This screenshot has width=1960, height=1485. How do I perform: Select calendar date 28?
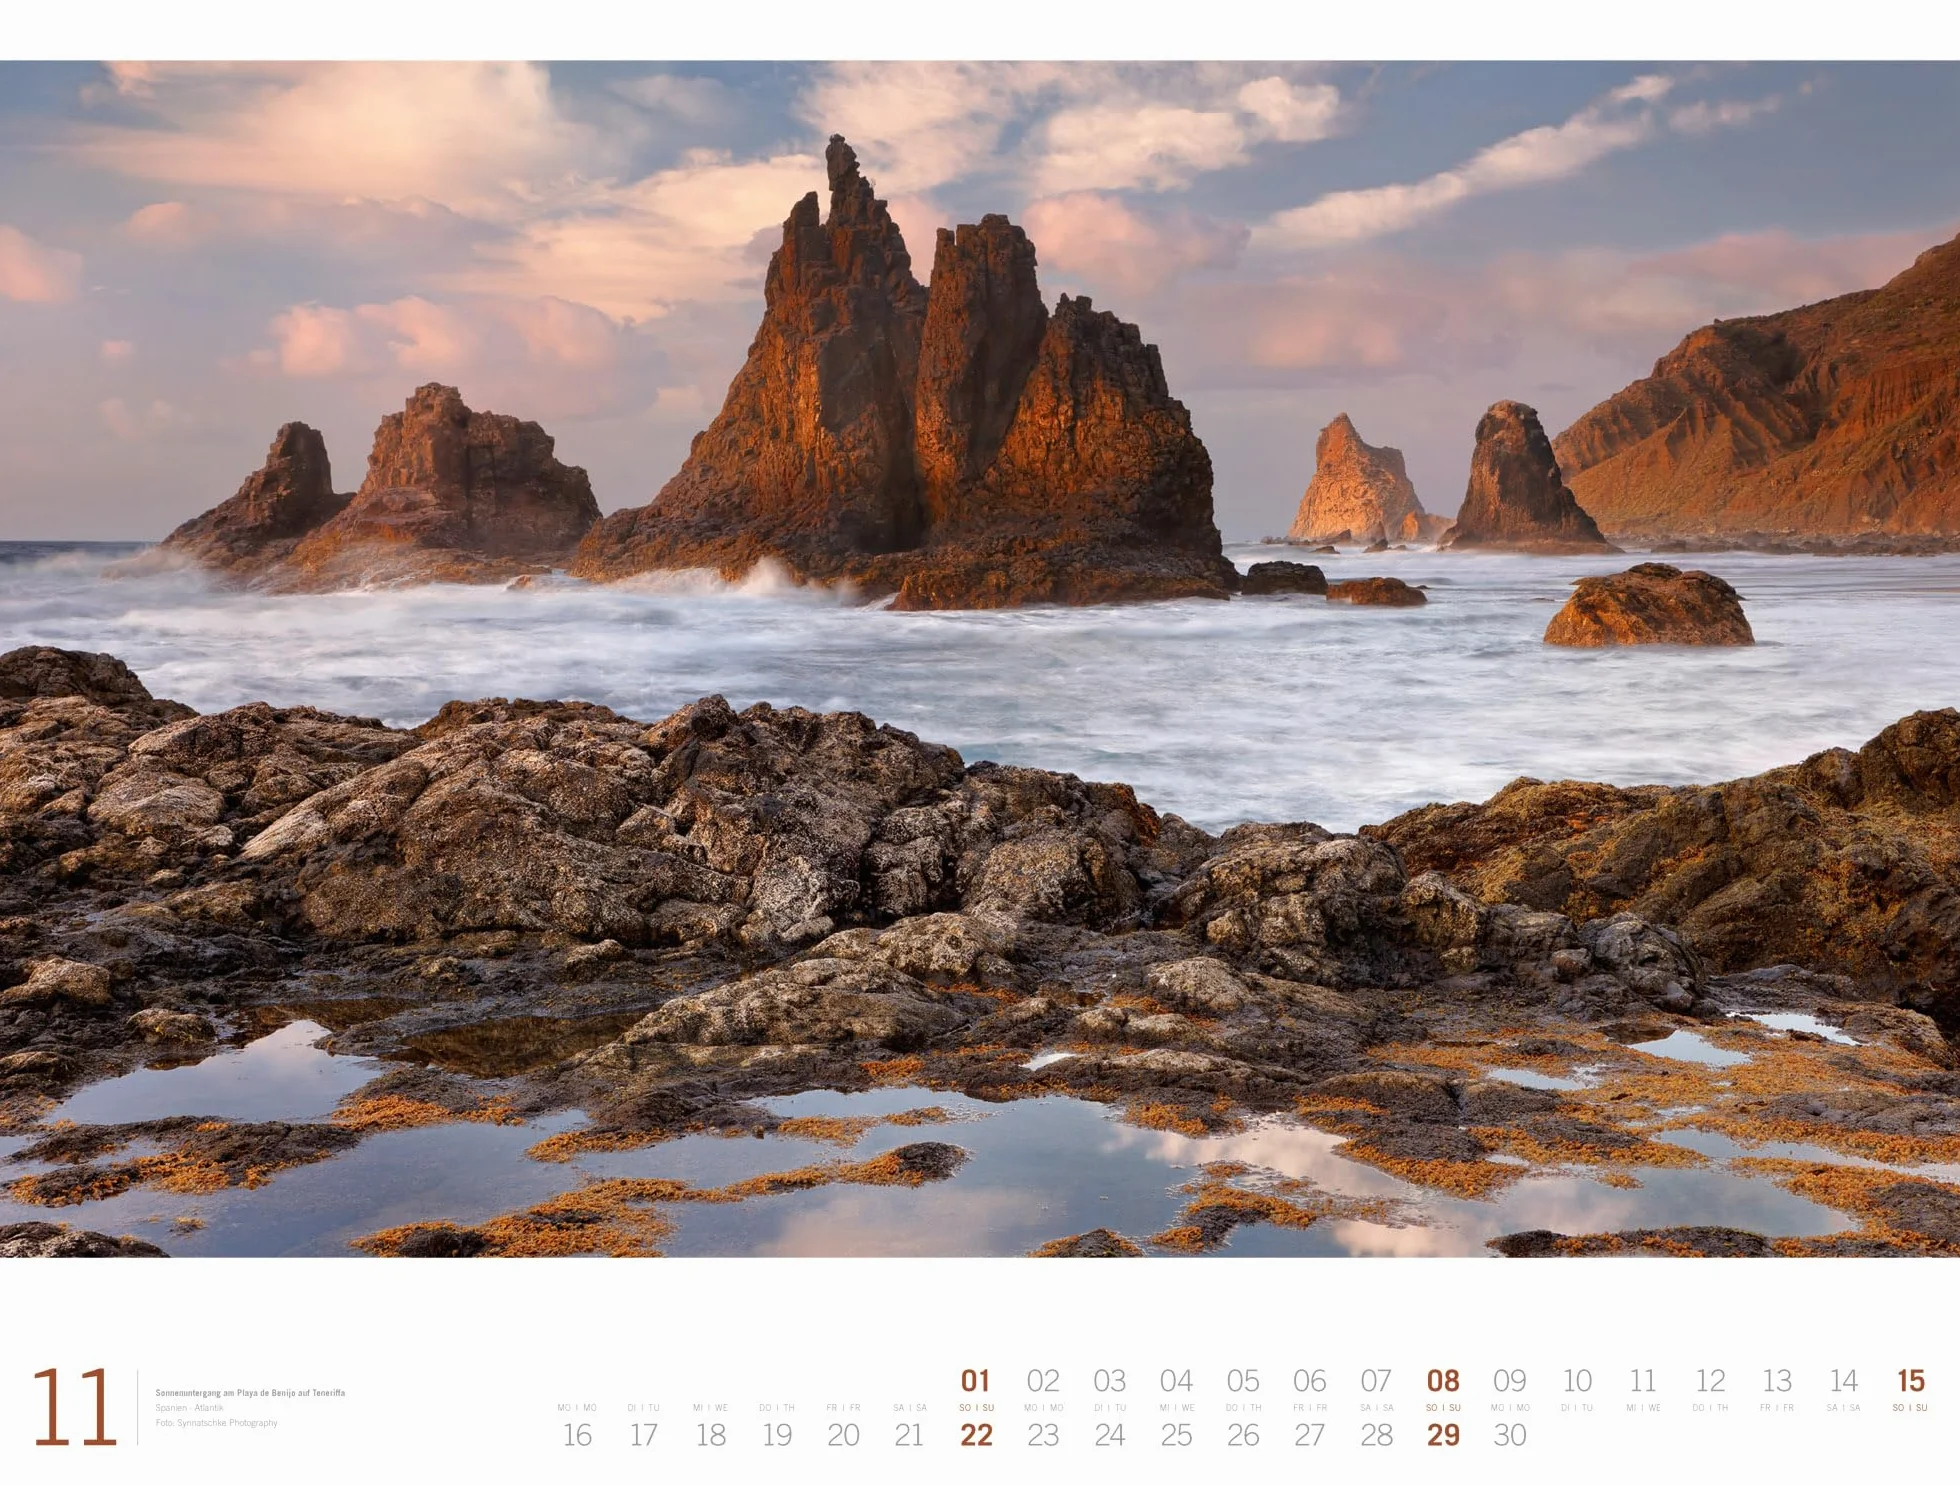(1376, 1435)
